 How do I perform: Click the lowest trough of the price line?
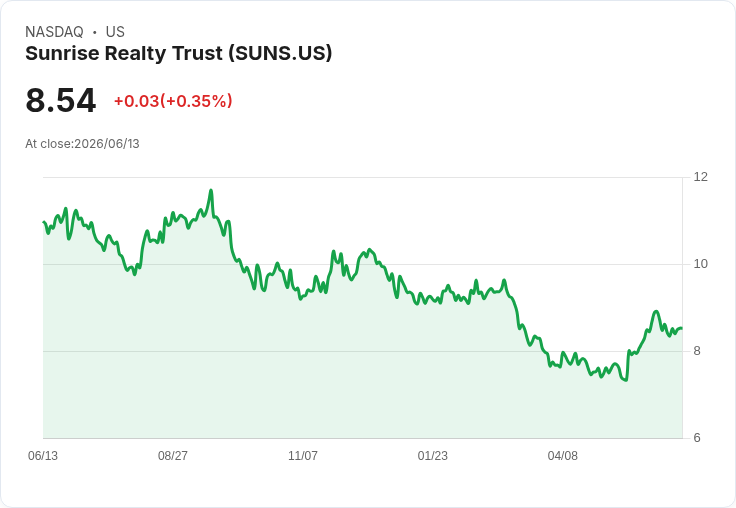(x=626, y=379)
